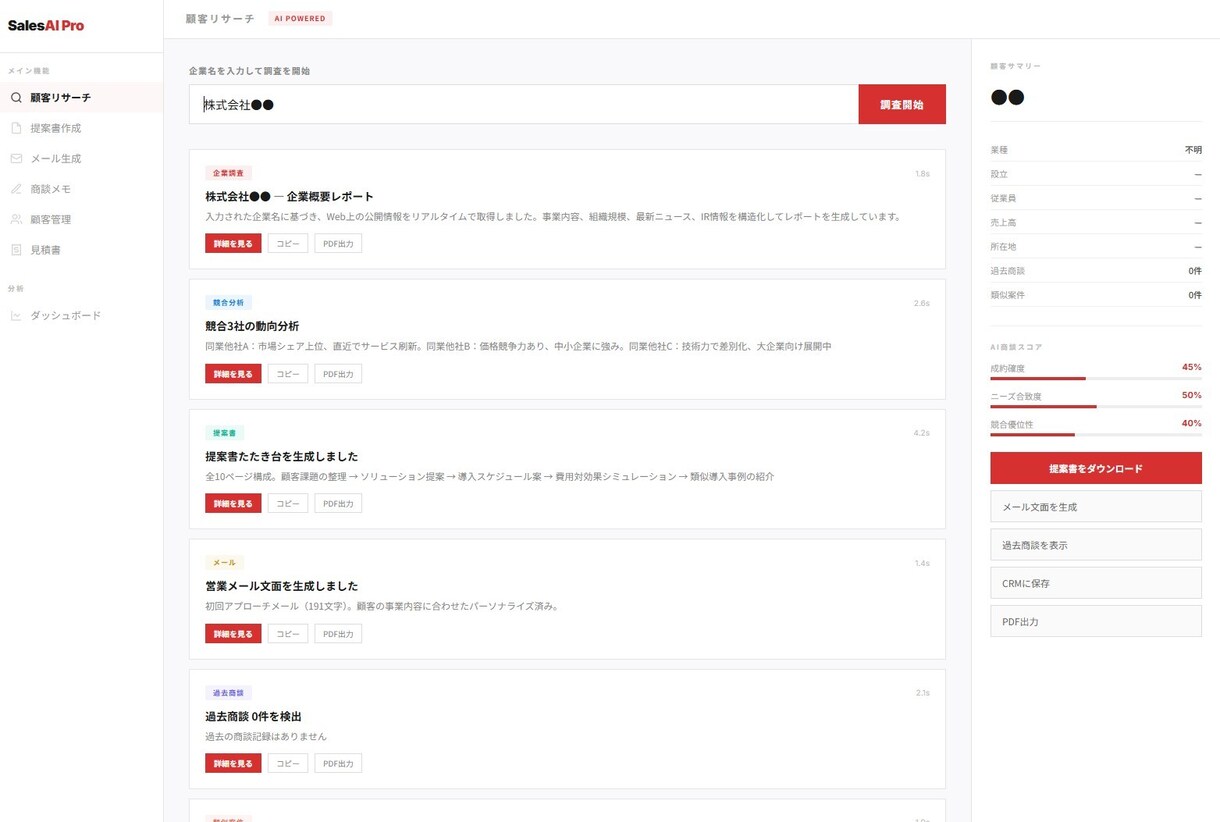Click CRMに保存 button
This screenshot has width=1220, height=822.
click(1096, 583)
